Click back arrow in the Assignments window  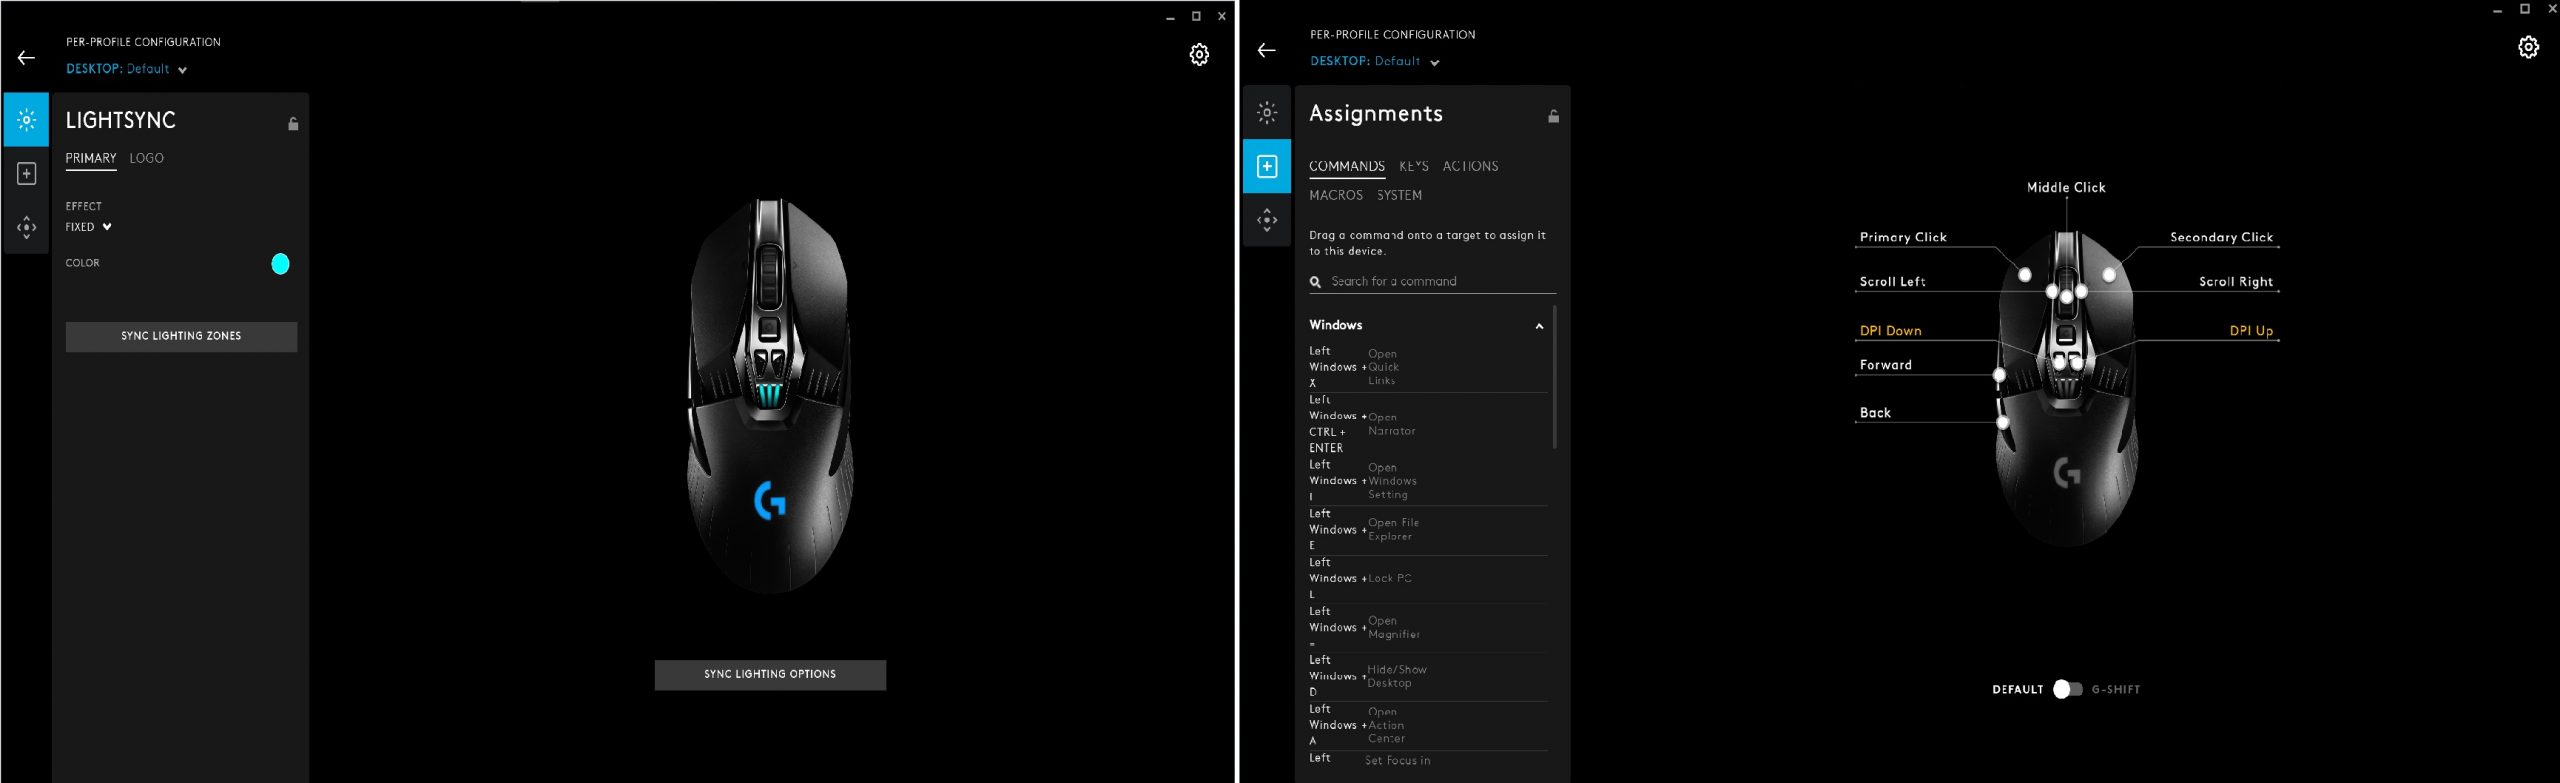pyautogui.click(x=1266, y=50)
